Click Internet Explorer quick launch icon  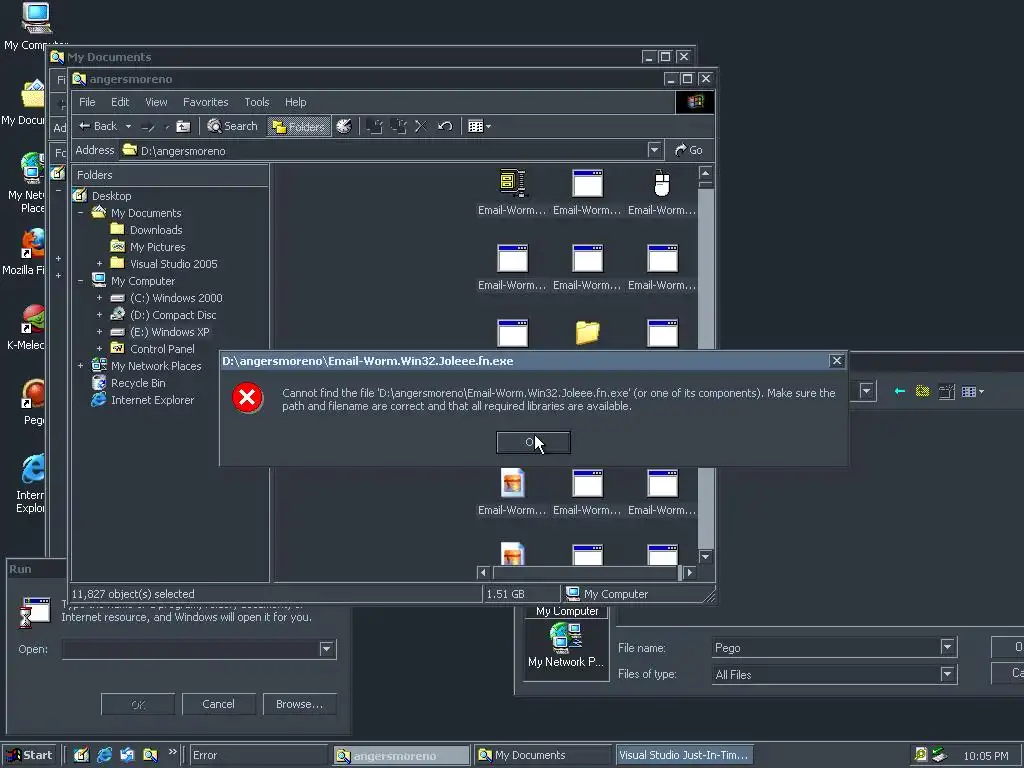(104, 755)
